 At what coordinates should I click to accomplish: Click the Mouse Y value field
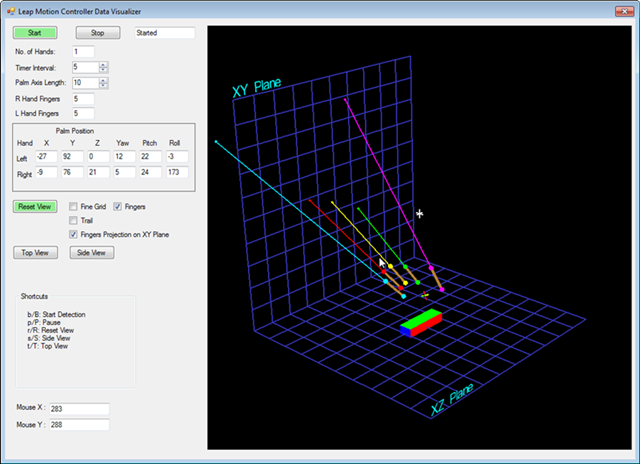tap(79, 425)
